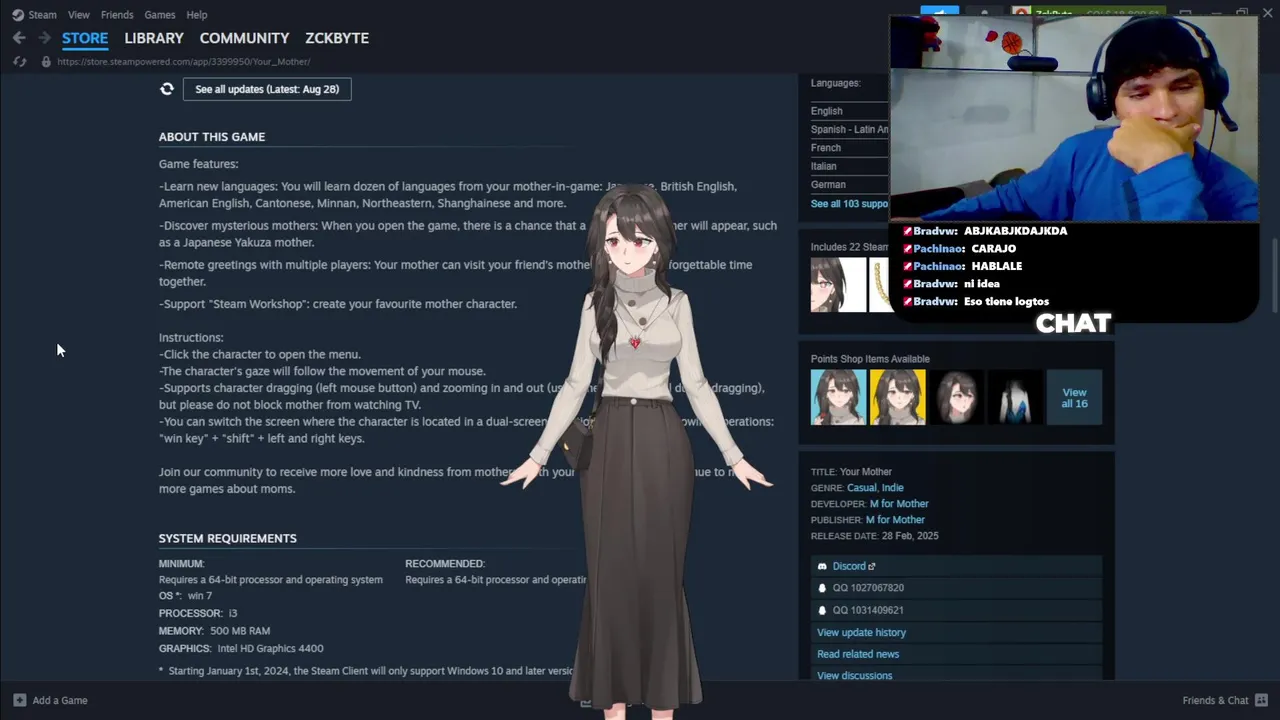1280x720 pixels.
Task: Reload page with the refresh icon
Action: [19, 62]
